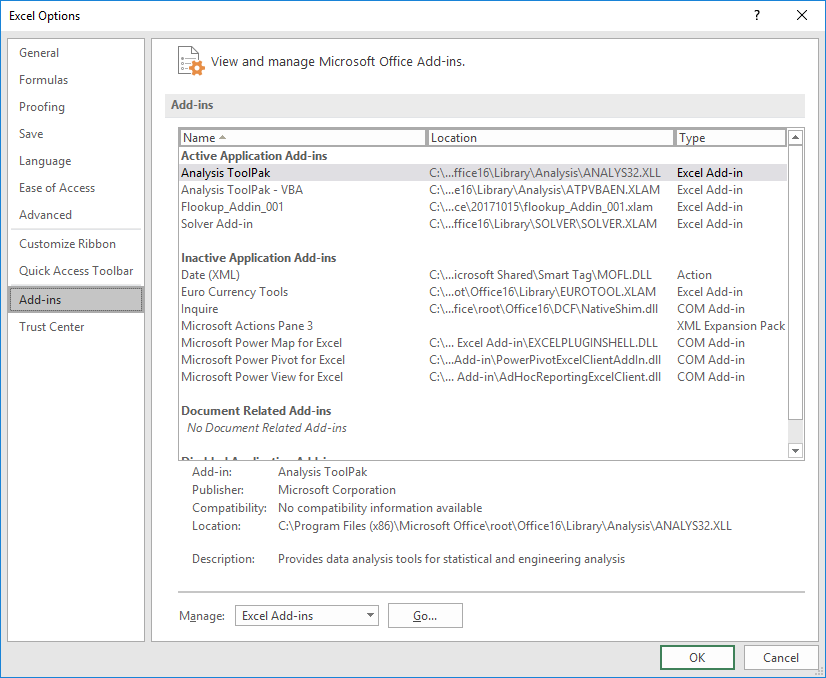Open Language settings
The height and width of the screenshot is (678, 826).
[76, 161]
